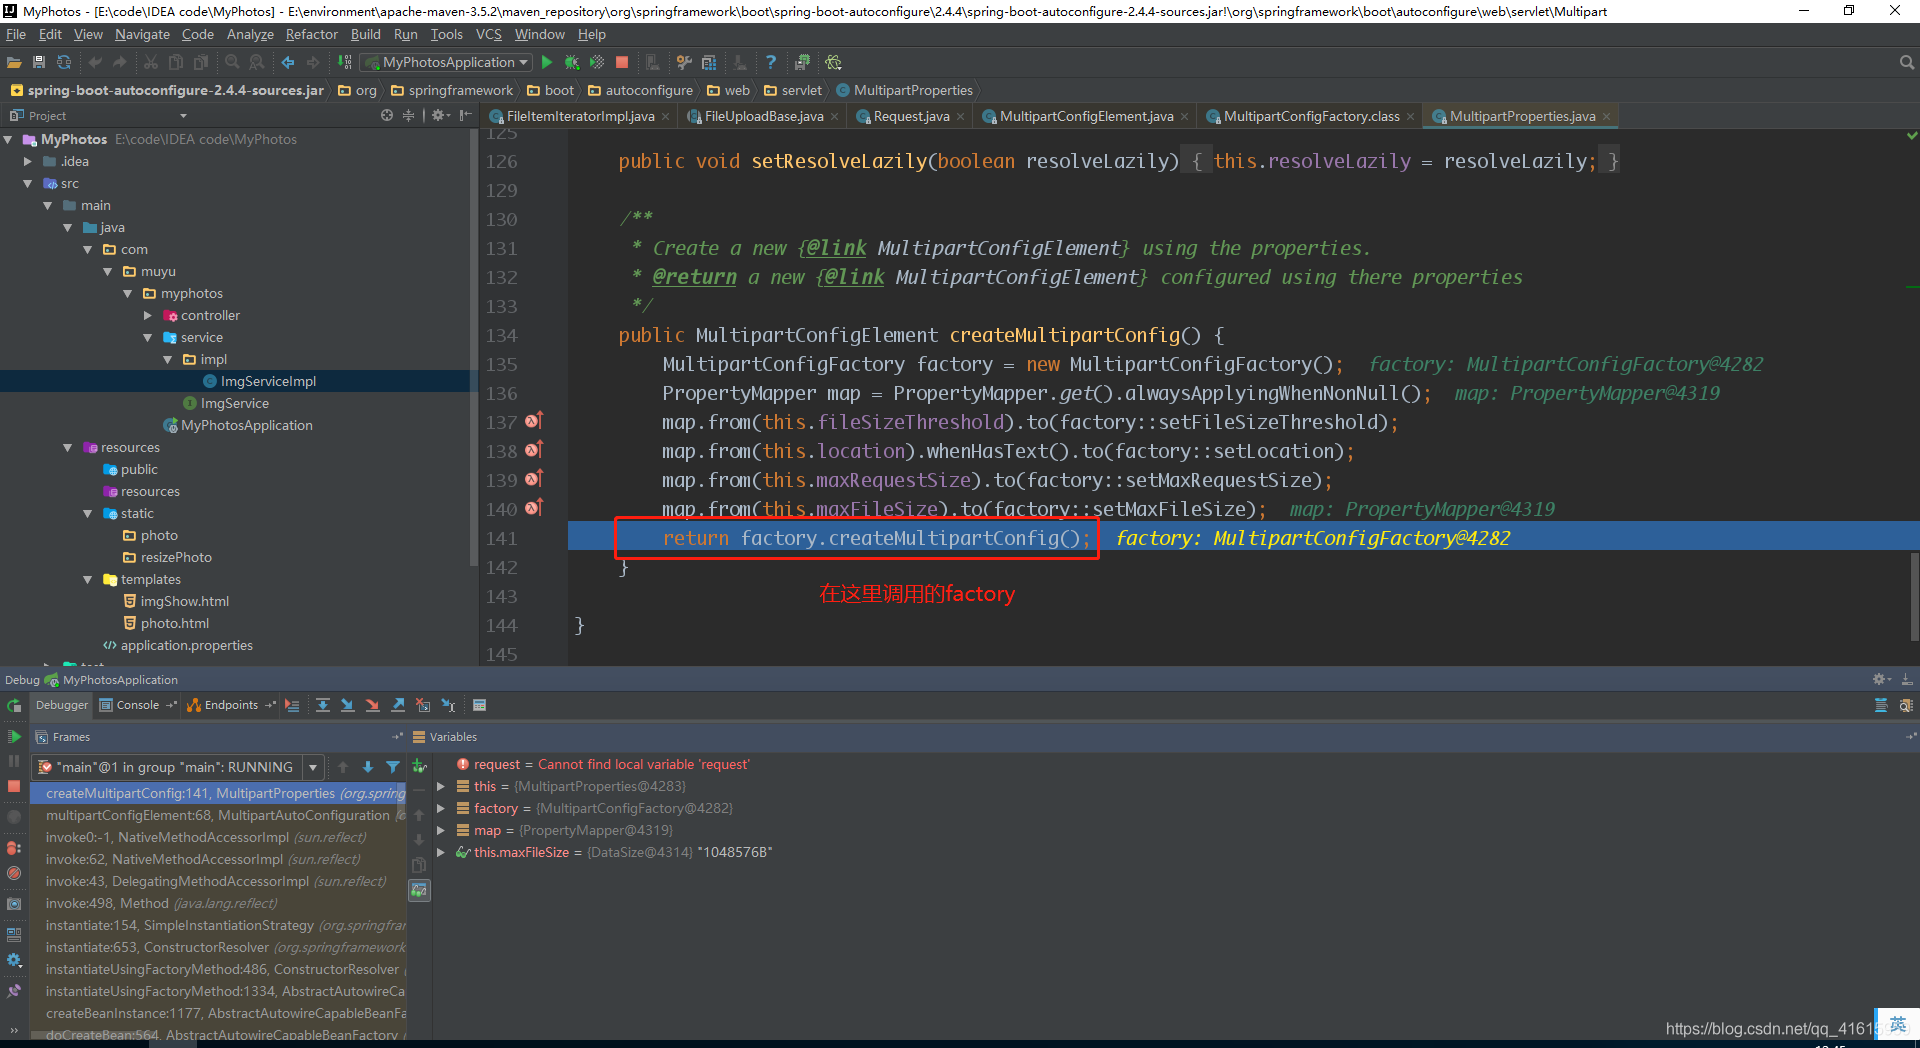Collapse the static folder node
The width and height of the screenshot is (1920, 1048).
coord(88,513)
